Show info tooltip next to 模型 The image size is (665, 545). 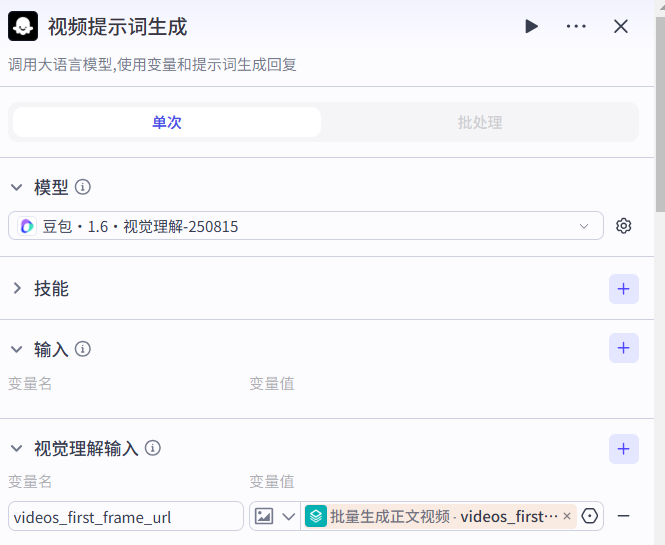tap(83, 187)
